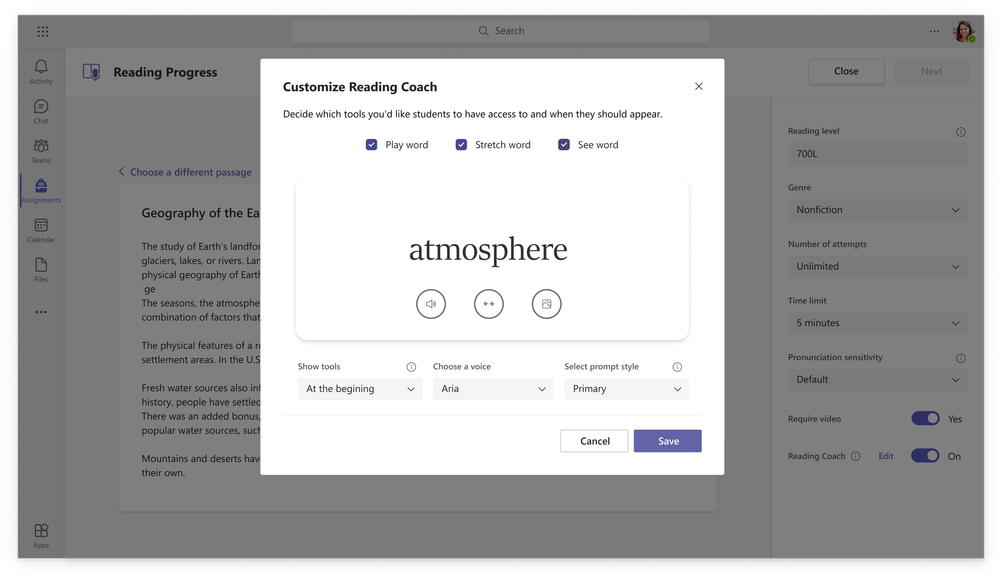Open Calendar in the left sidebar

click(x=41, y=231)
